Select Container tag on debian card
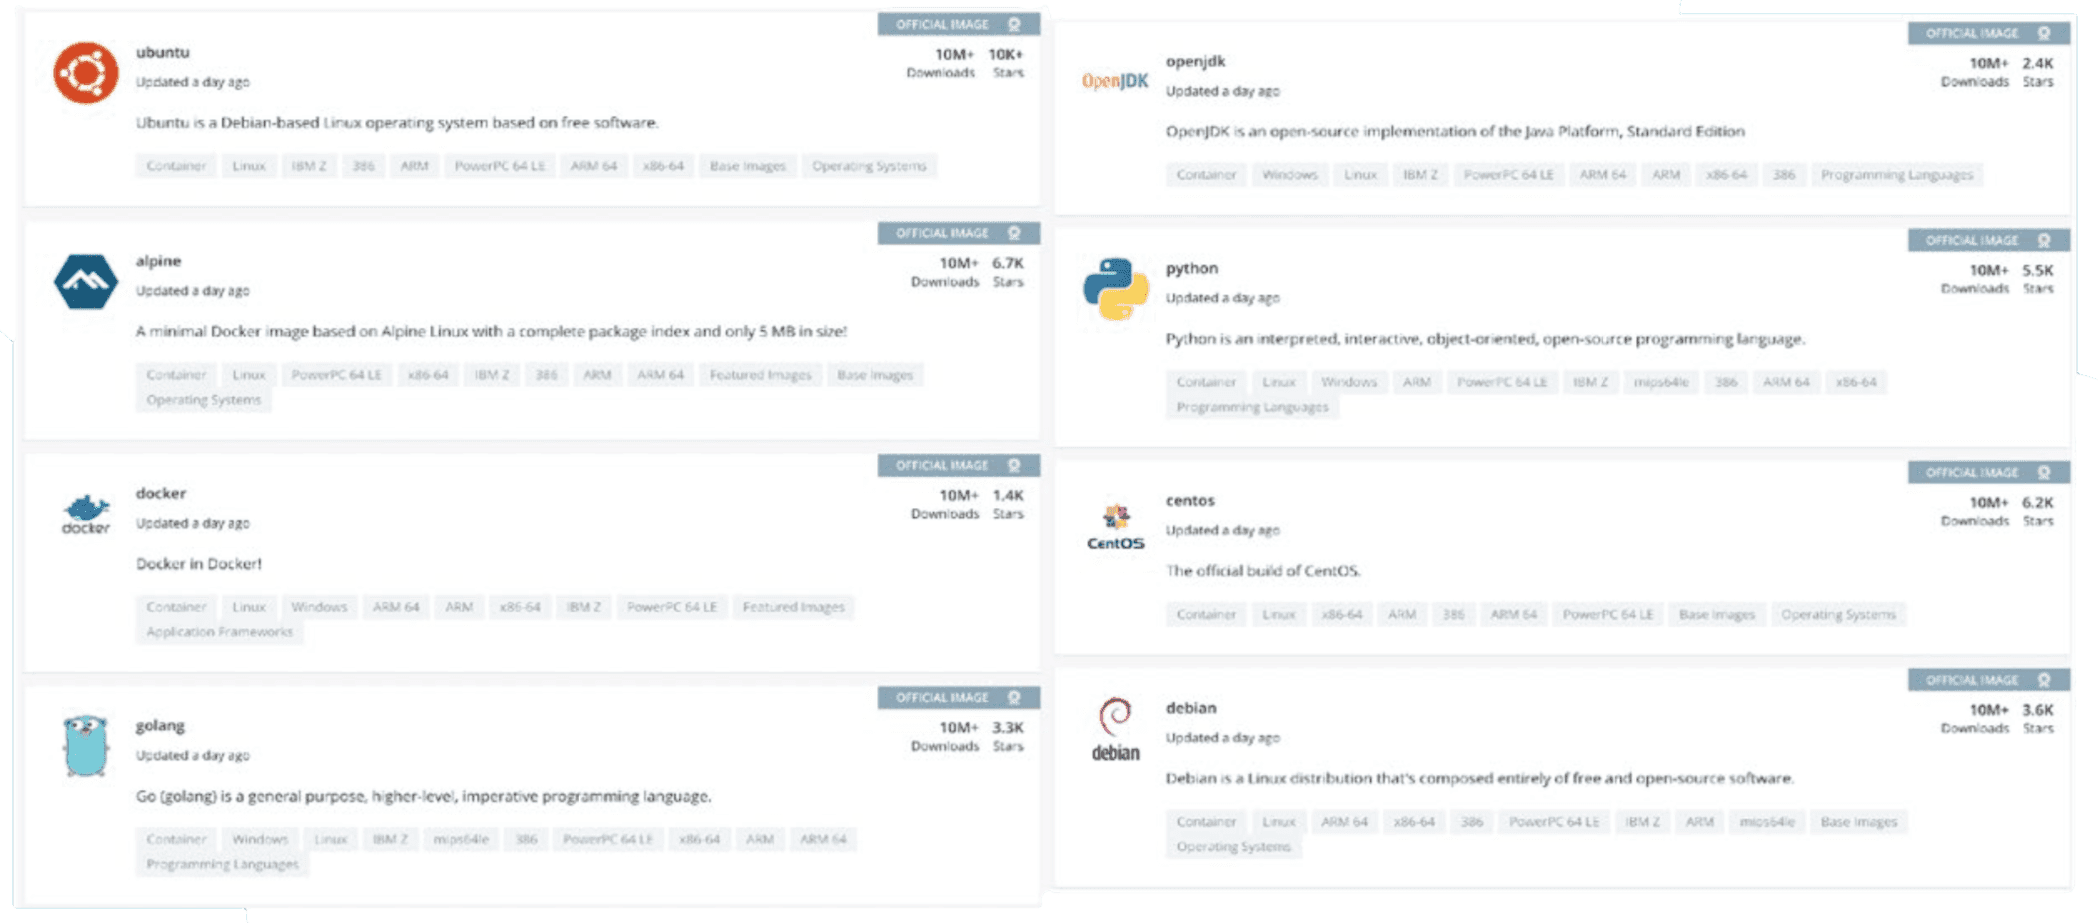The width and height of the screenshot is (2098, 923). 1206,822
